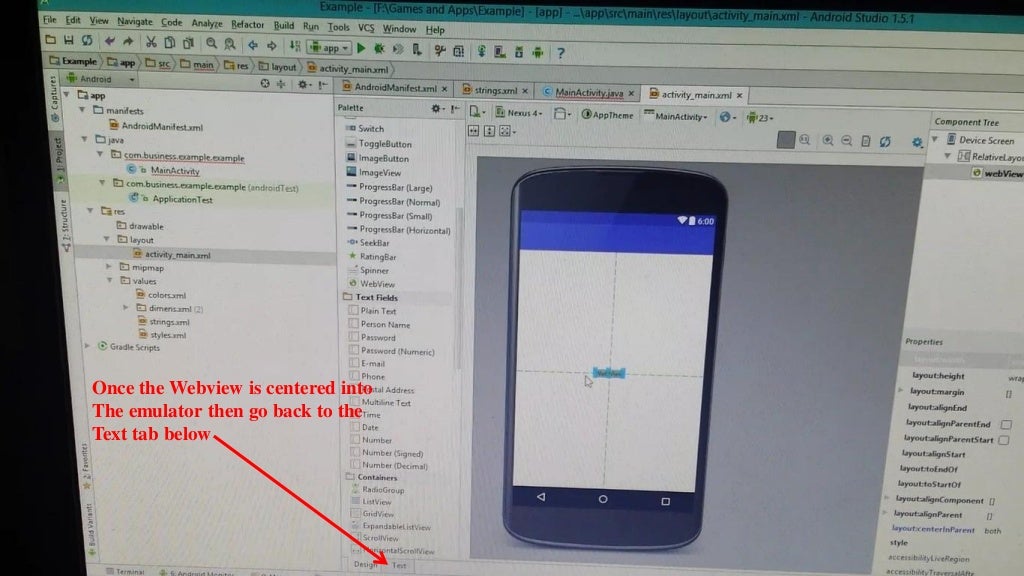1024x576 pixels.
Task: Expand the layout:margin property
Action: pos(900,391)
